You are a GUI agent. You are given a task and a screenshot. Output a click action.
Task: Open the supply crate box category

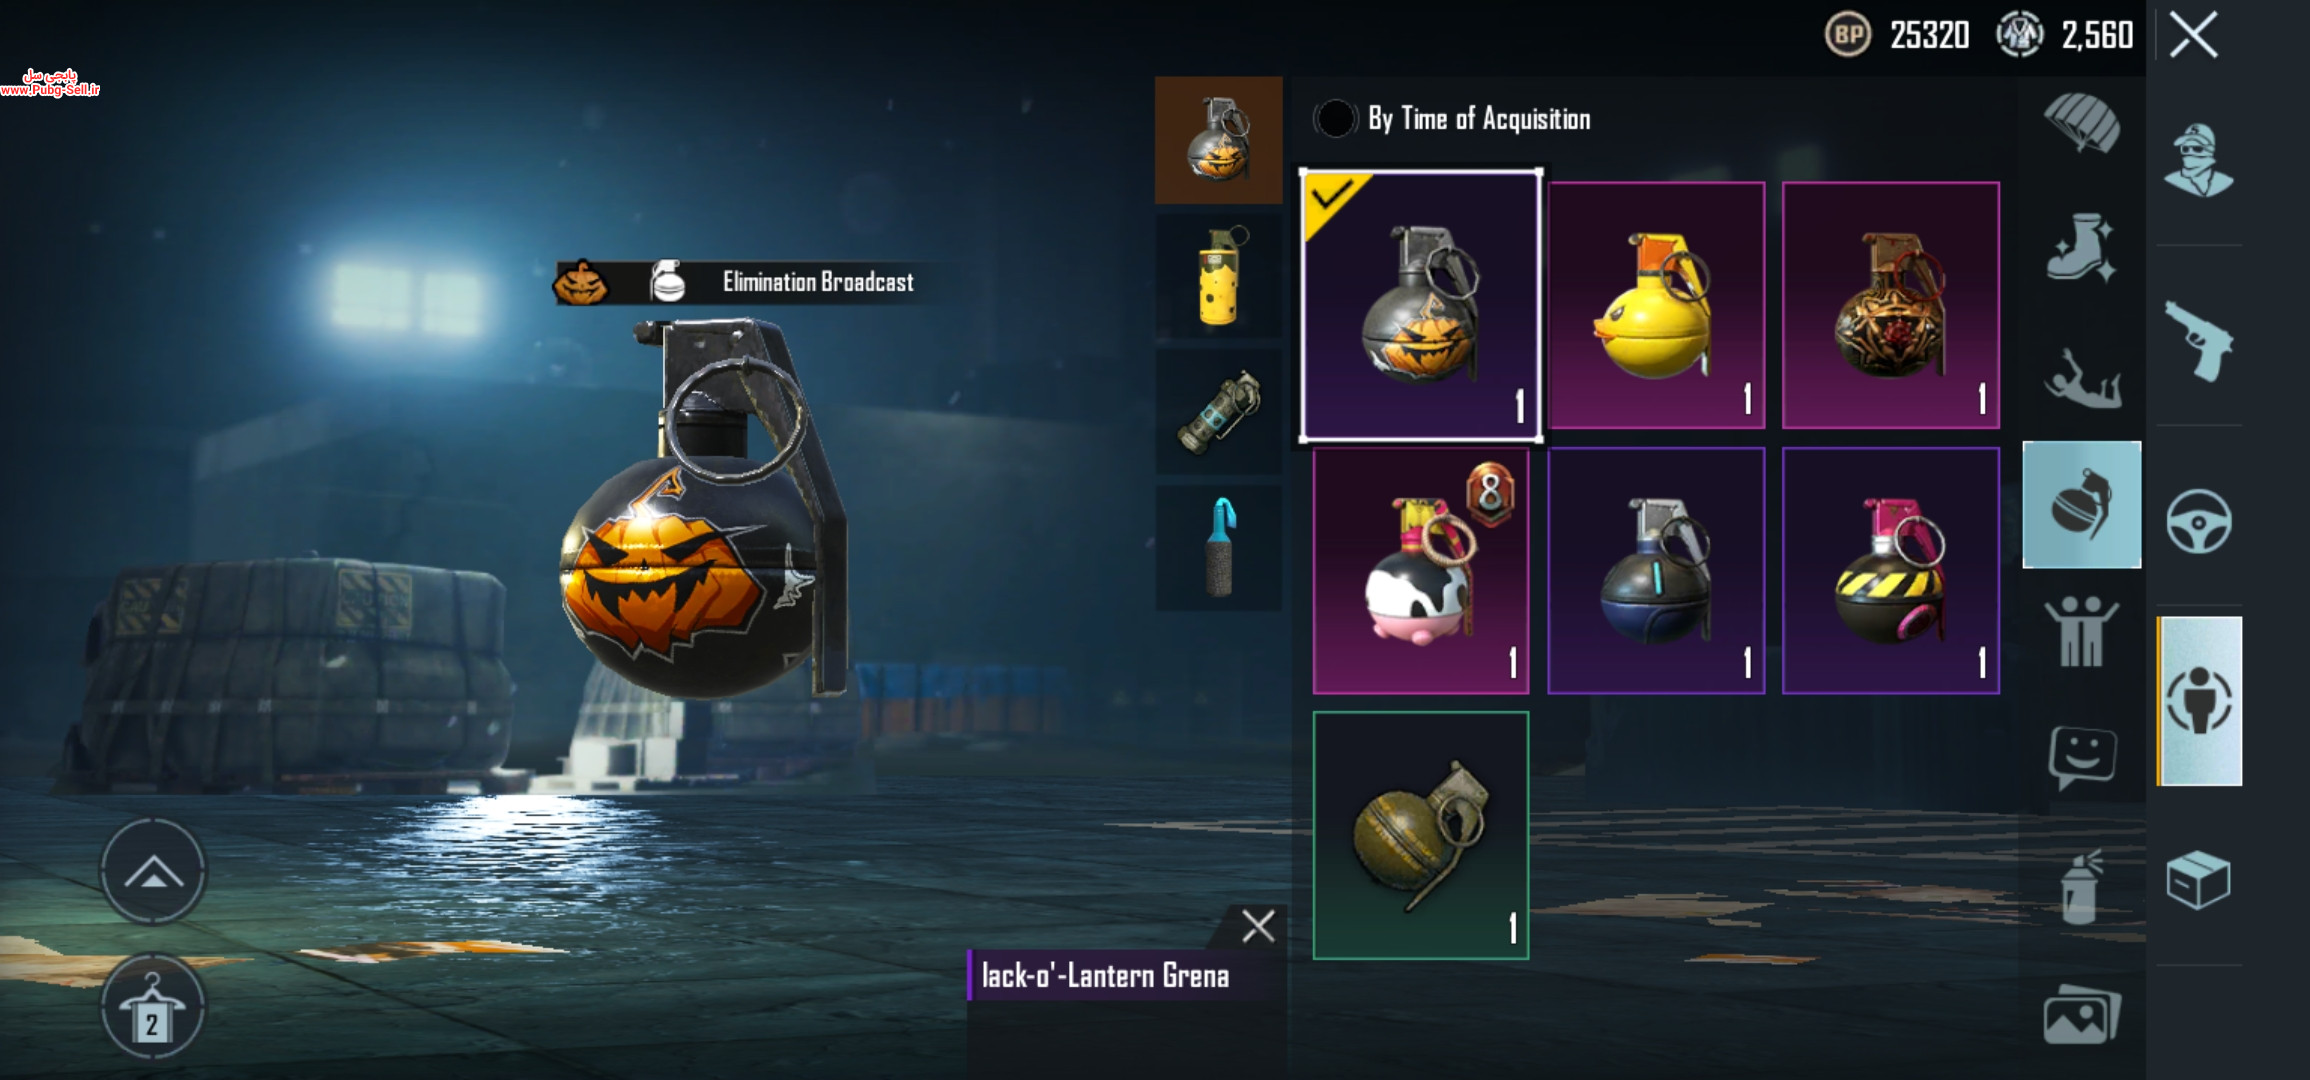click(x=2198, y=880)
